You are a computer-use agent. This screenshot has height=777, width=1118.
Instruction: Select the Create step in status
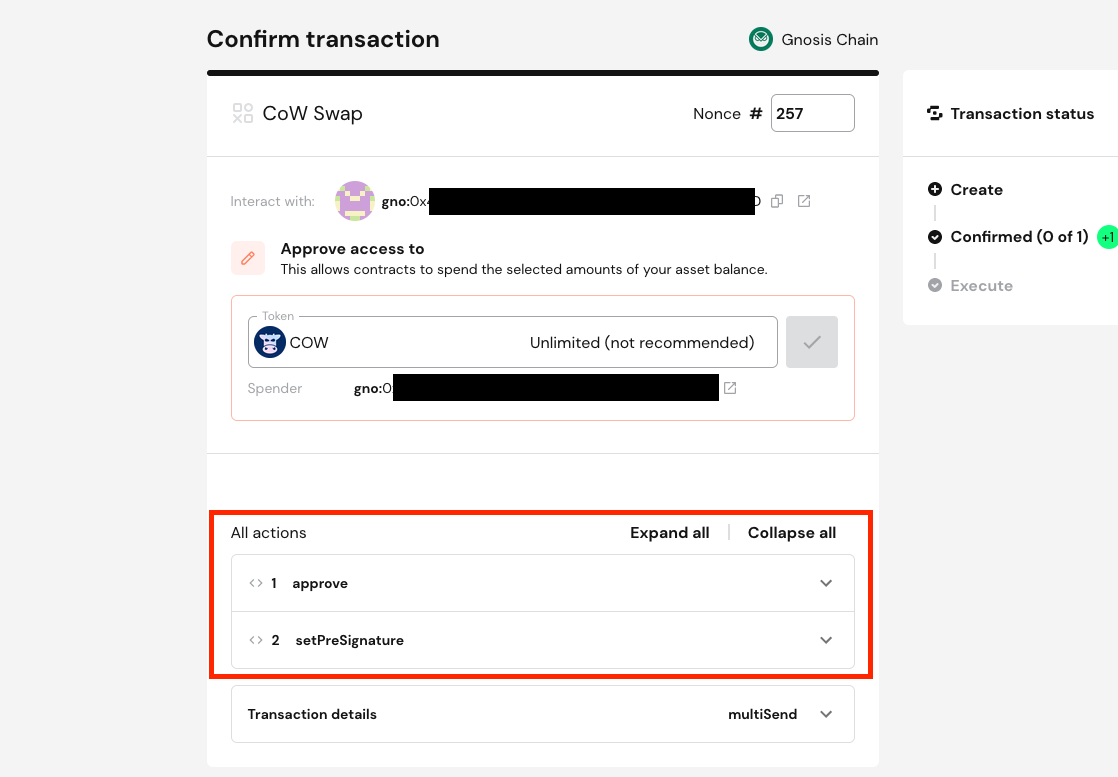point(976,190)
